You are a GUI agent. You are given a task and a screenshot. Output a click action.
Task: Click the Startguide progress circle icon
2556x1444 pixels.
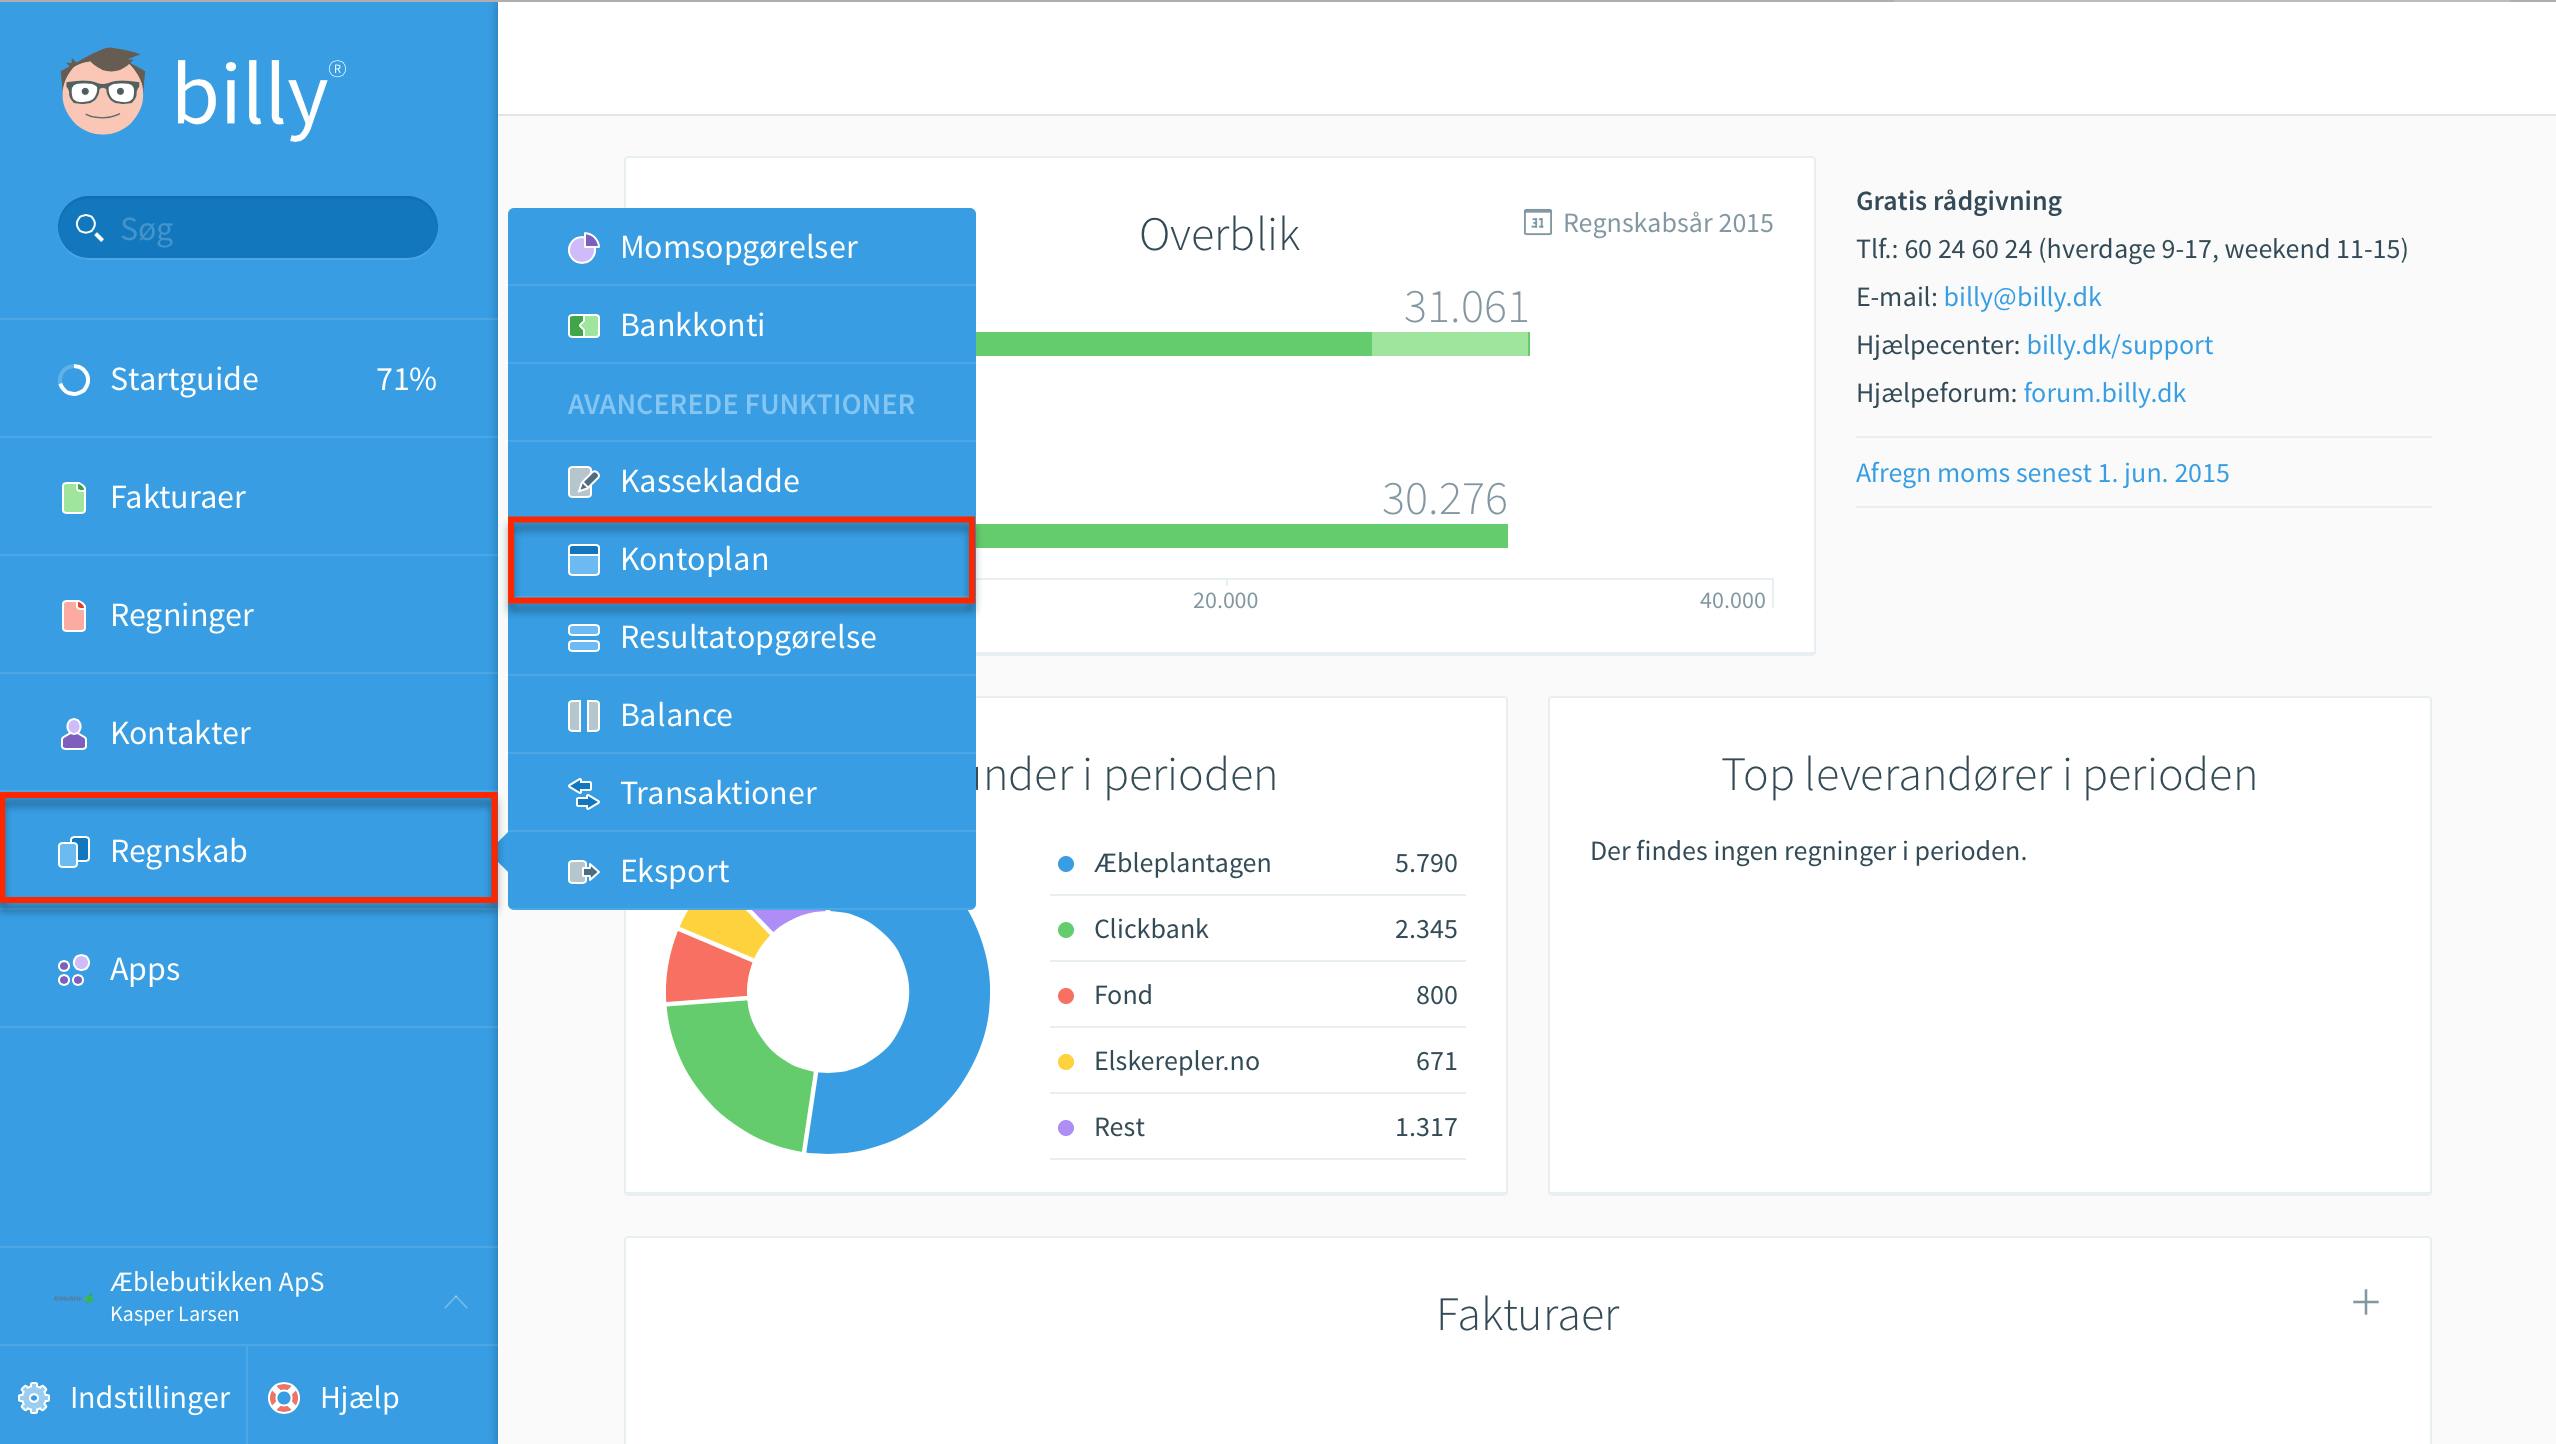pos(74,380)
